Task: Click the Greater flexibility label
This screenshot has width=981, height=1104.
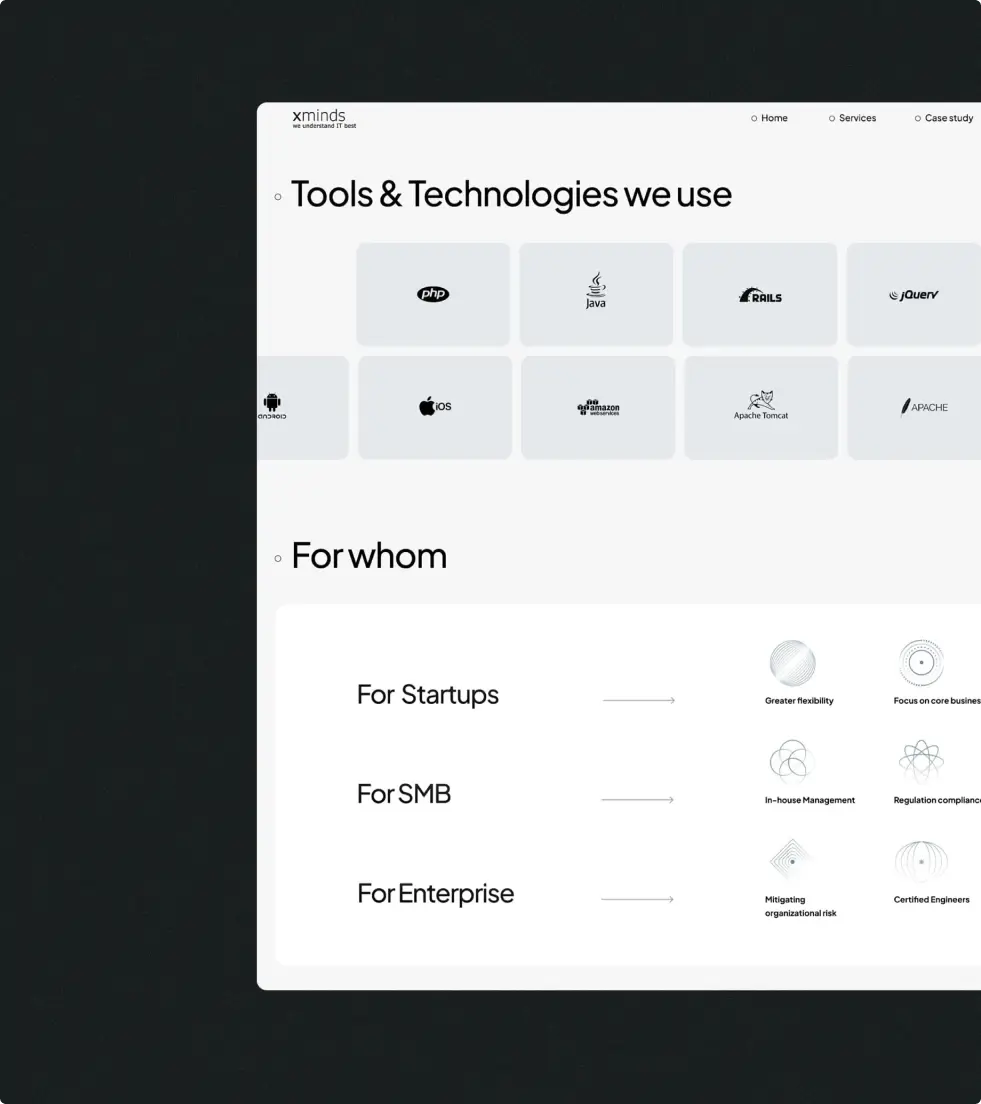Action: pos(799,701)
